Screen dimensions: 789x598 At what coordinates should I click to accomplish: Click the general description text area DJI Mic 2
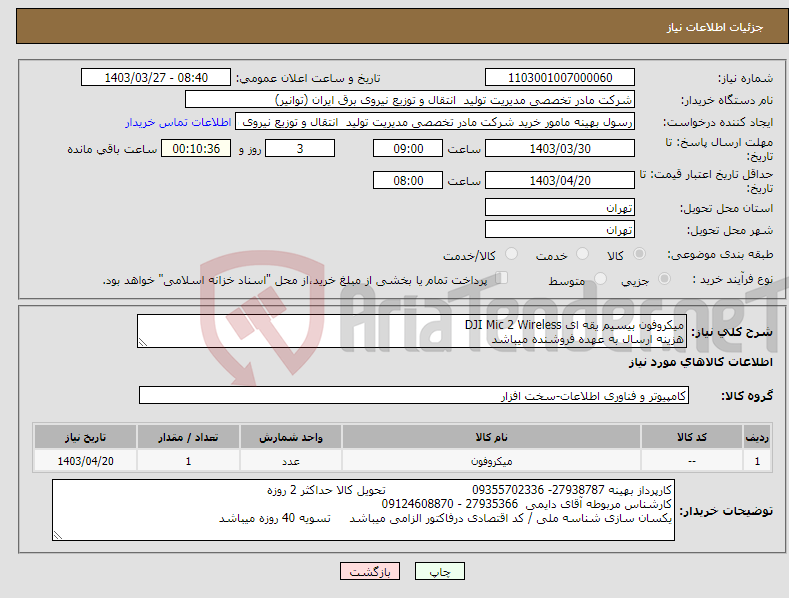[412, 331]
